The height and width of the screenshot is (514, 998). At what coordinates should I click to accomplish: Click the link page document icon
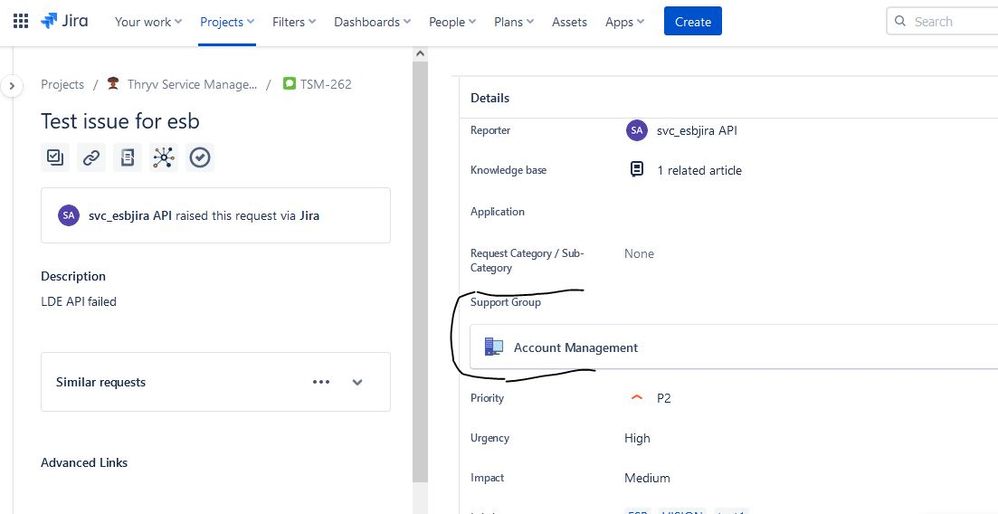(x=127, y=157)
